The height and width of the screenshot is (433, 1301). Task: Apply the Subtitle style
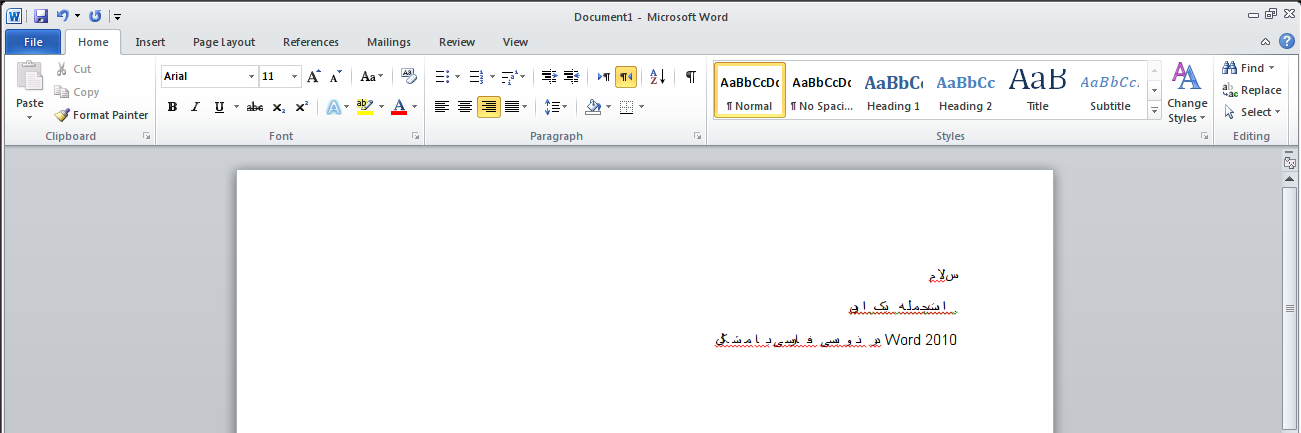pyautogui.click(x=1110, y=91)
